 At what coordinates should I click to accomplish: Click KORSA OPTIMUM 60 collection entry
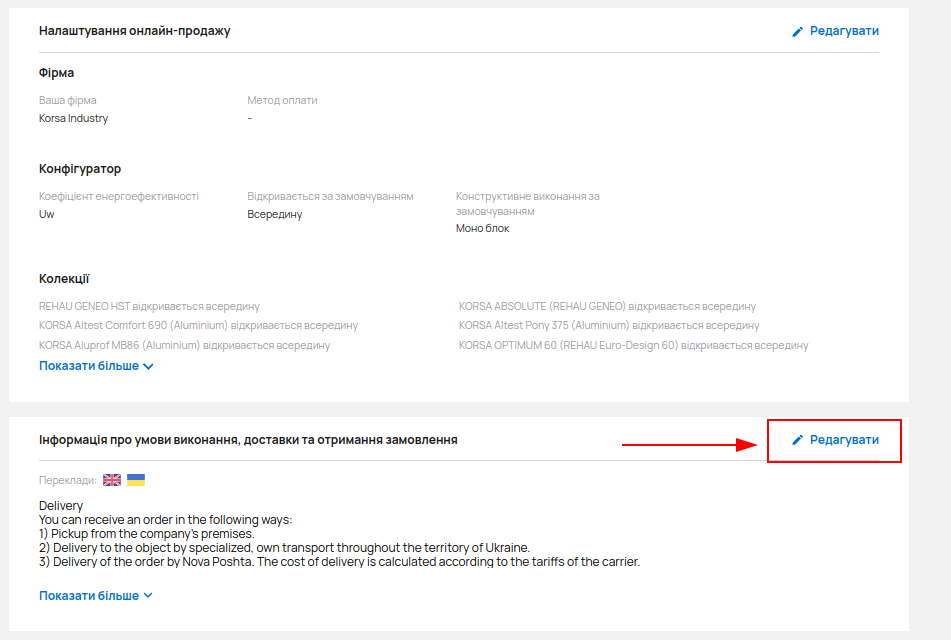pyautogui.click(x=633, y=345)
